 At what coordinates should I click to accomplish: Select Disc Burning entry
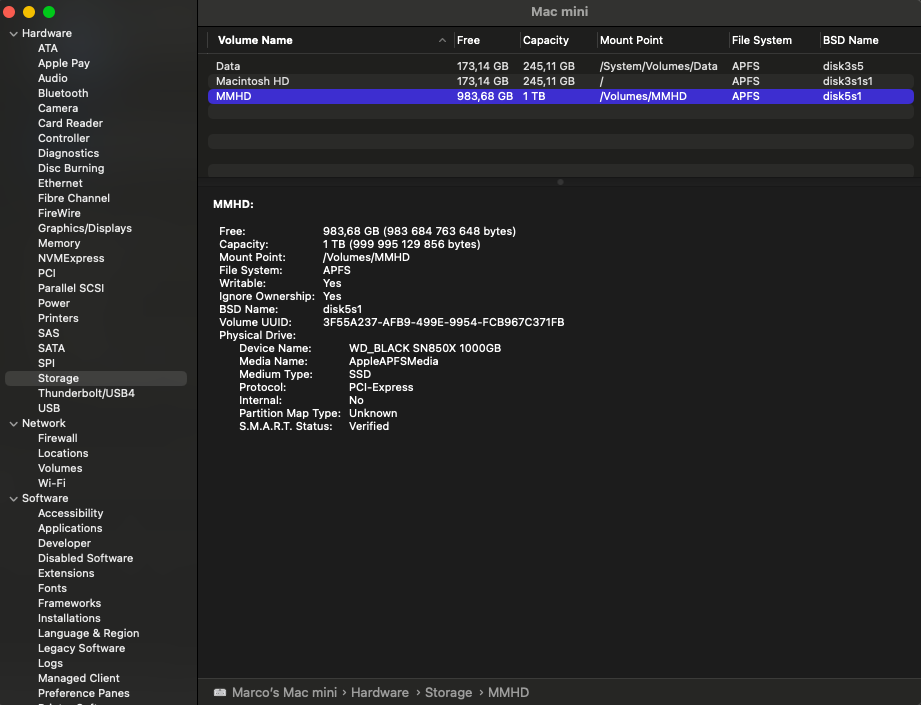coord(71,168)
